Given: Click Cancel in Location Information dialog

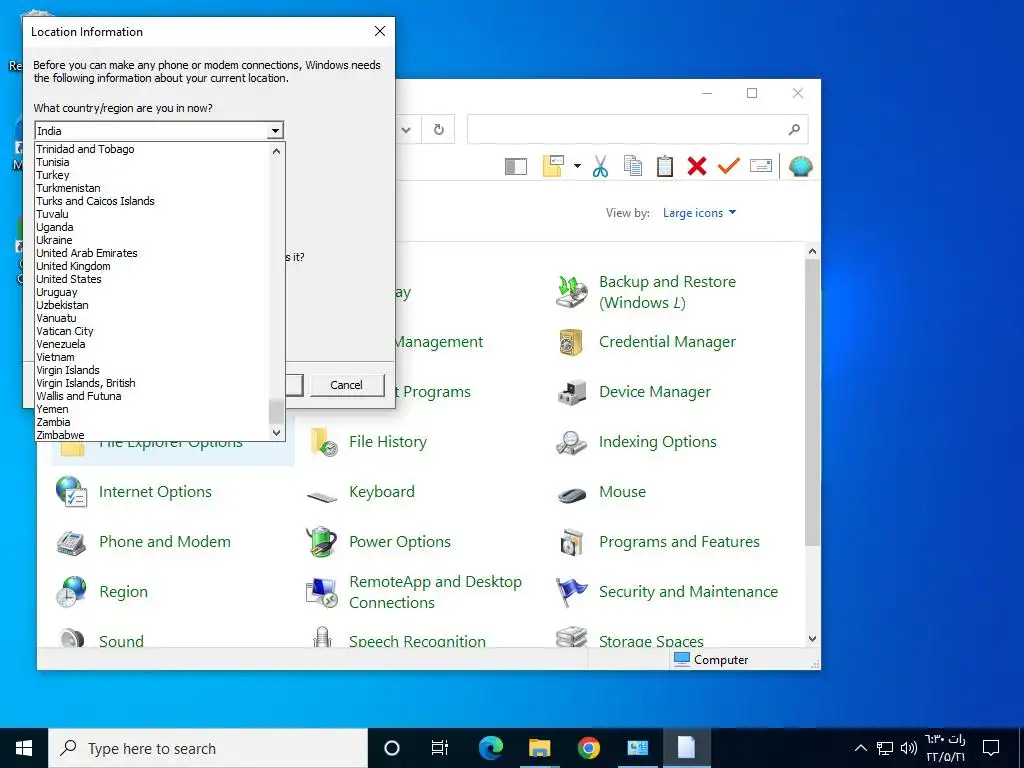Looking at the screenshot, I should click(x=346, y=385).
